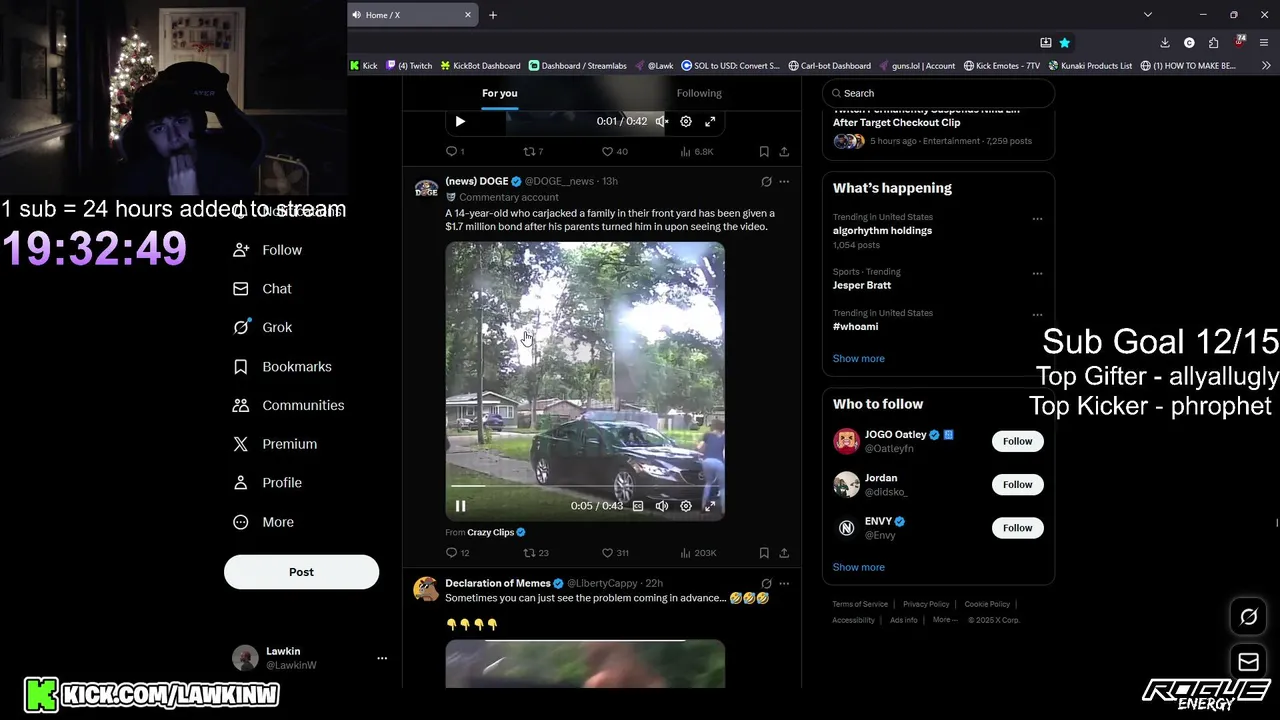The image size is (1280, 720).
Task: Open the Kick bookmark
Action: pos(363,66)
